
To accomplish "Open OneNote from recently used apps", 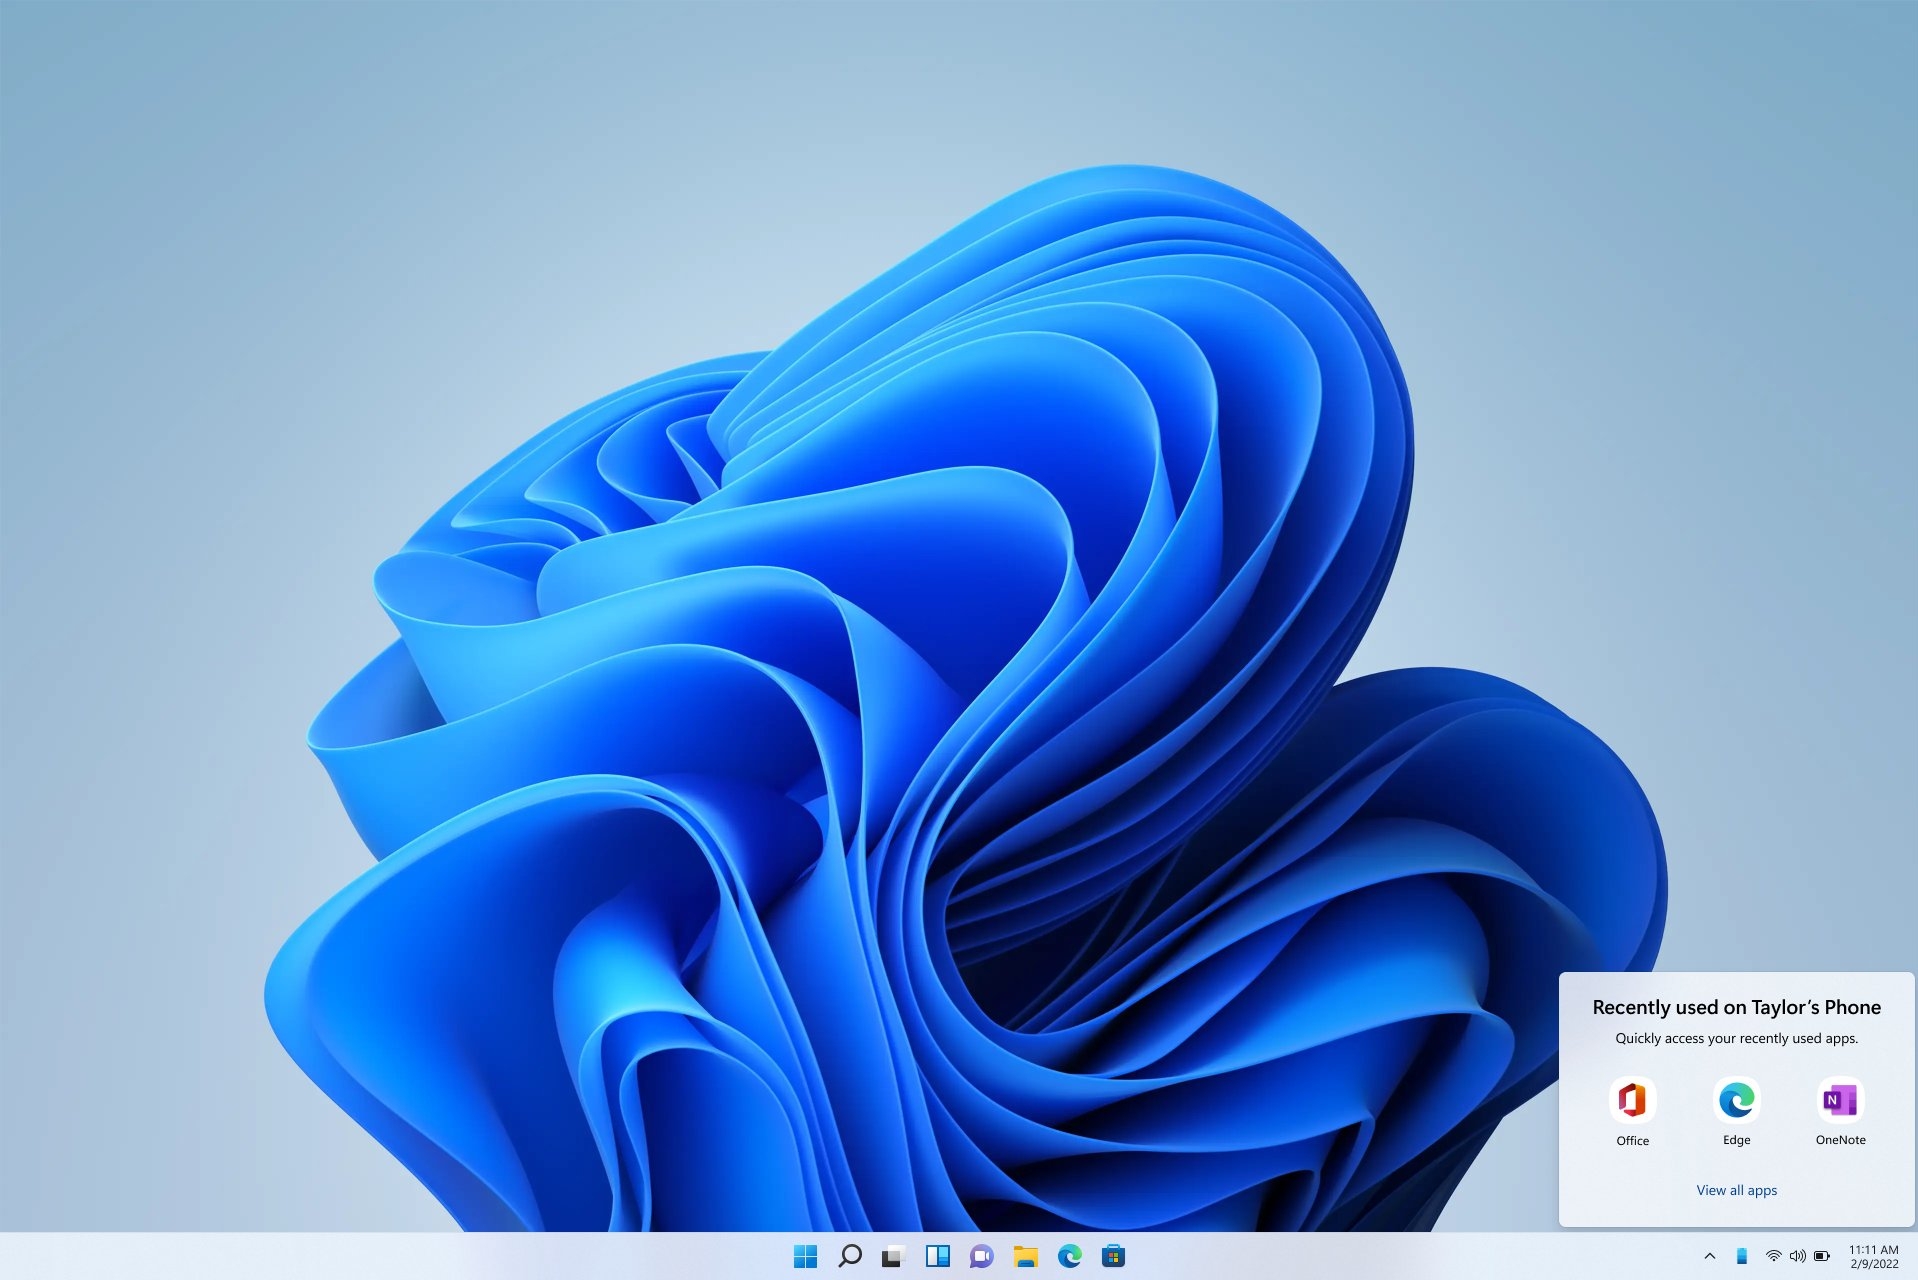I will pos(1841,1112).
